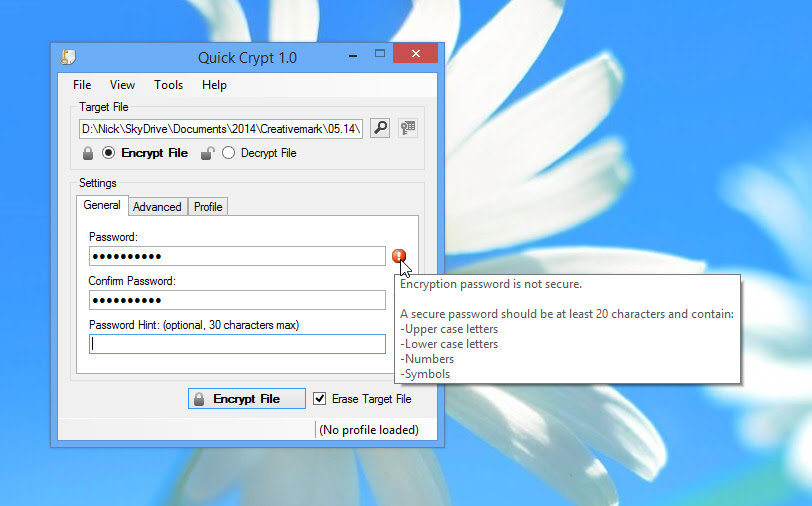Select the Encrypt File radio button

108,153
